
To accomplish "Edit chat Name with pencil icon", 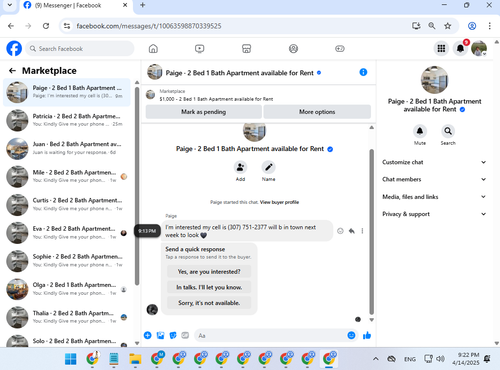I will (x=268, y=167).
